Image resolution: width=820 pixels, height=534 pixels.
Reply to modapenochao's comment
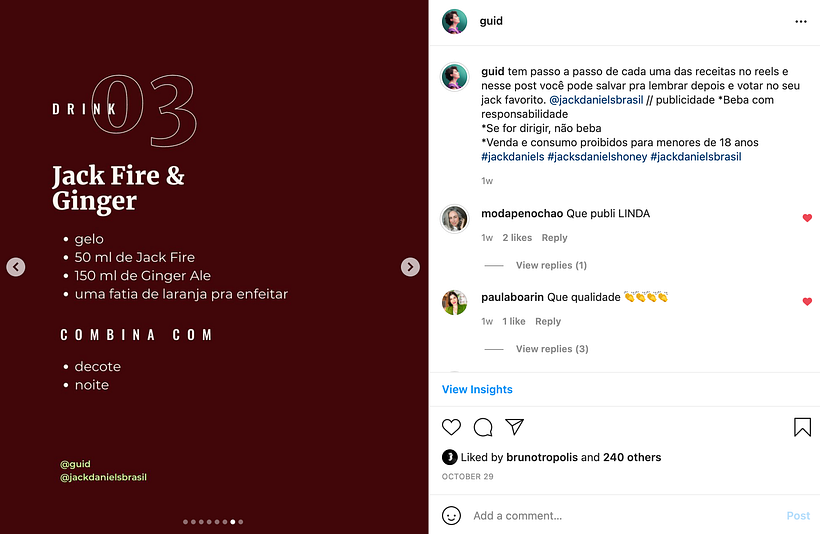coord(554,237)
